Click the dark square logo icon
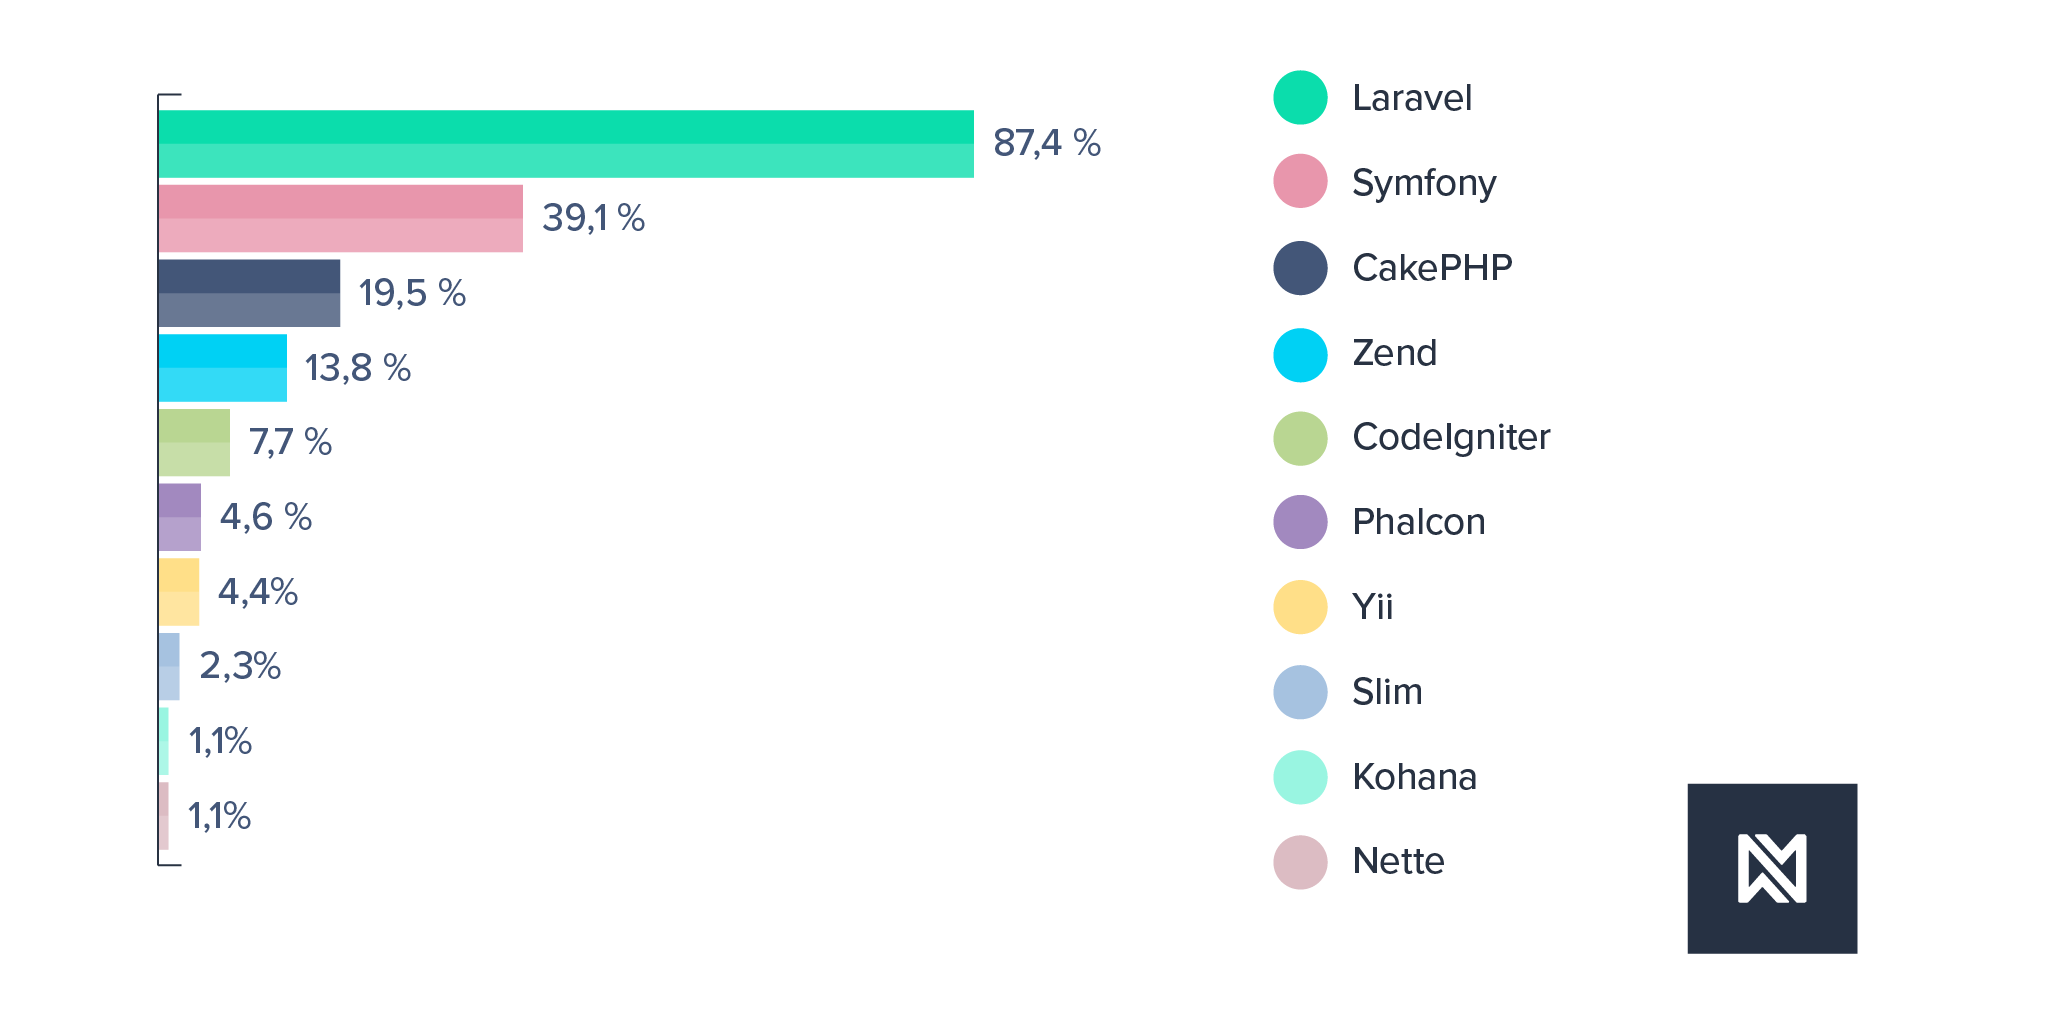Viewport: 2048px width, 1024px height. 1772,868
